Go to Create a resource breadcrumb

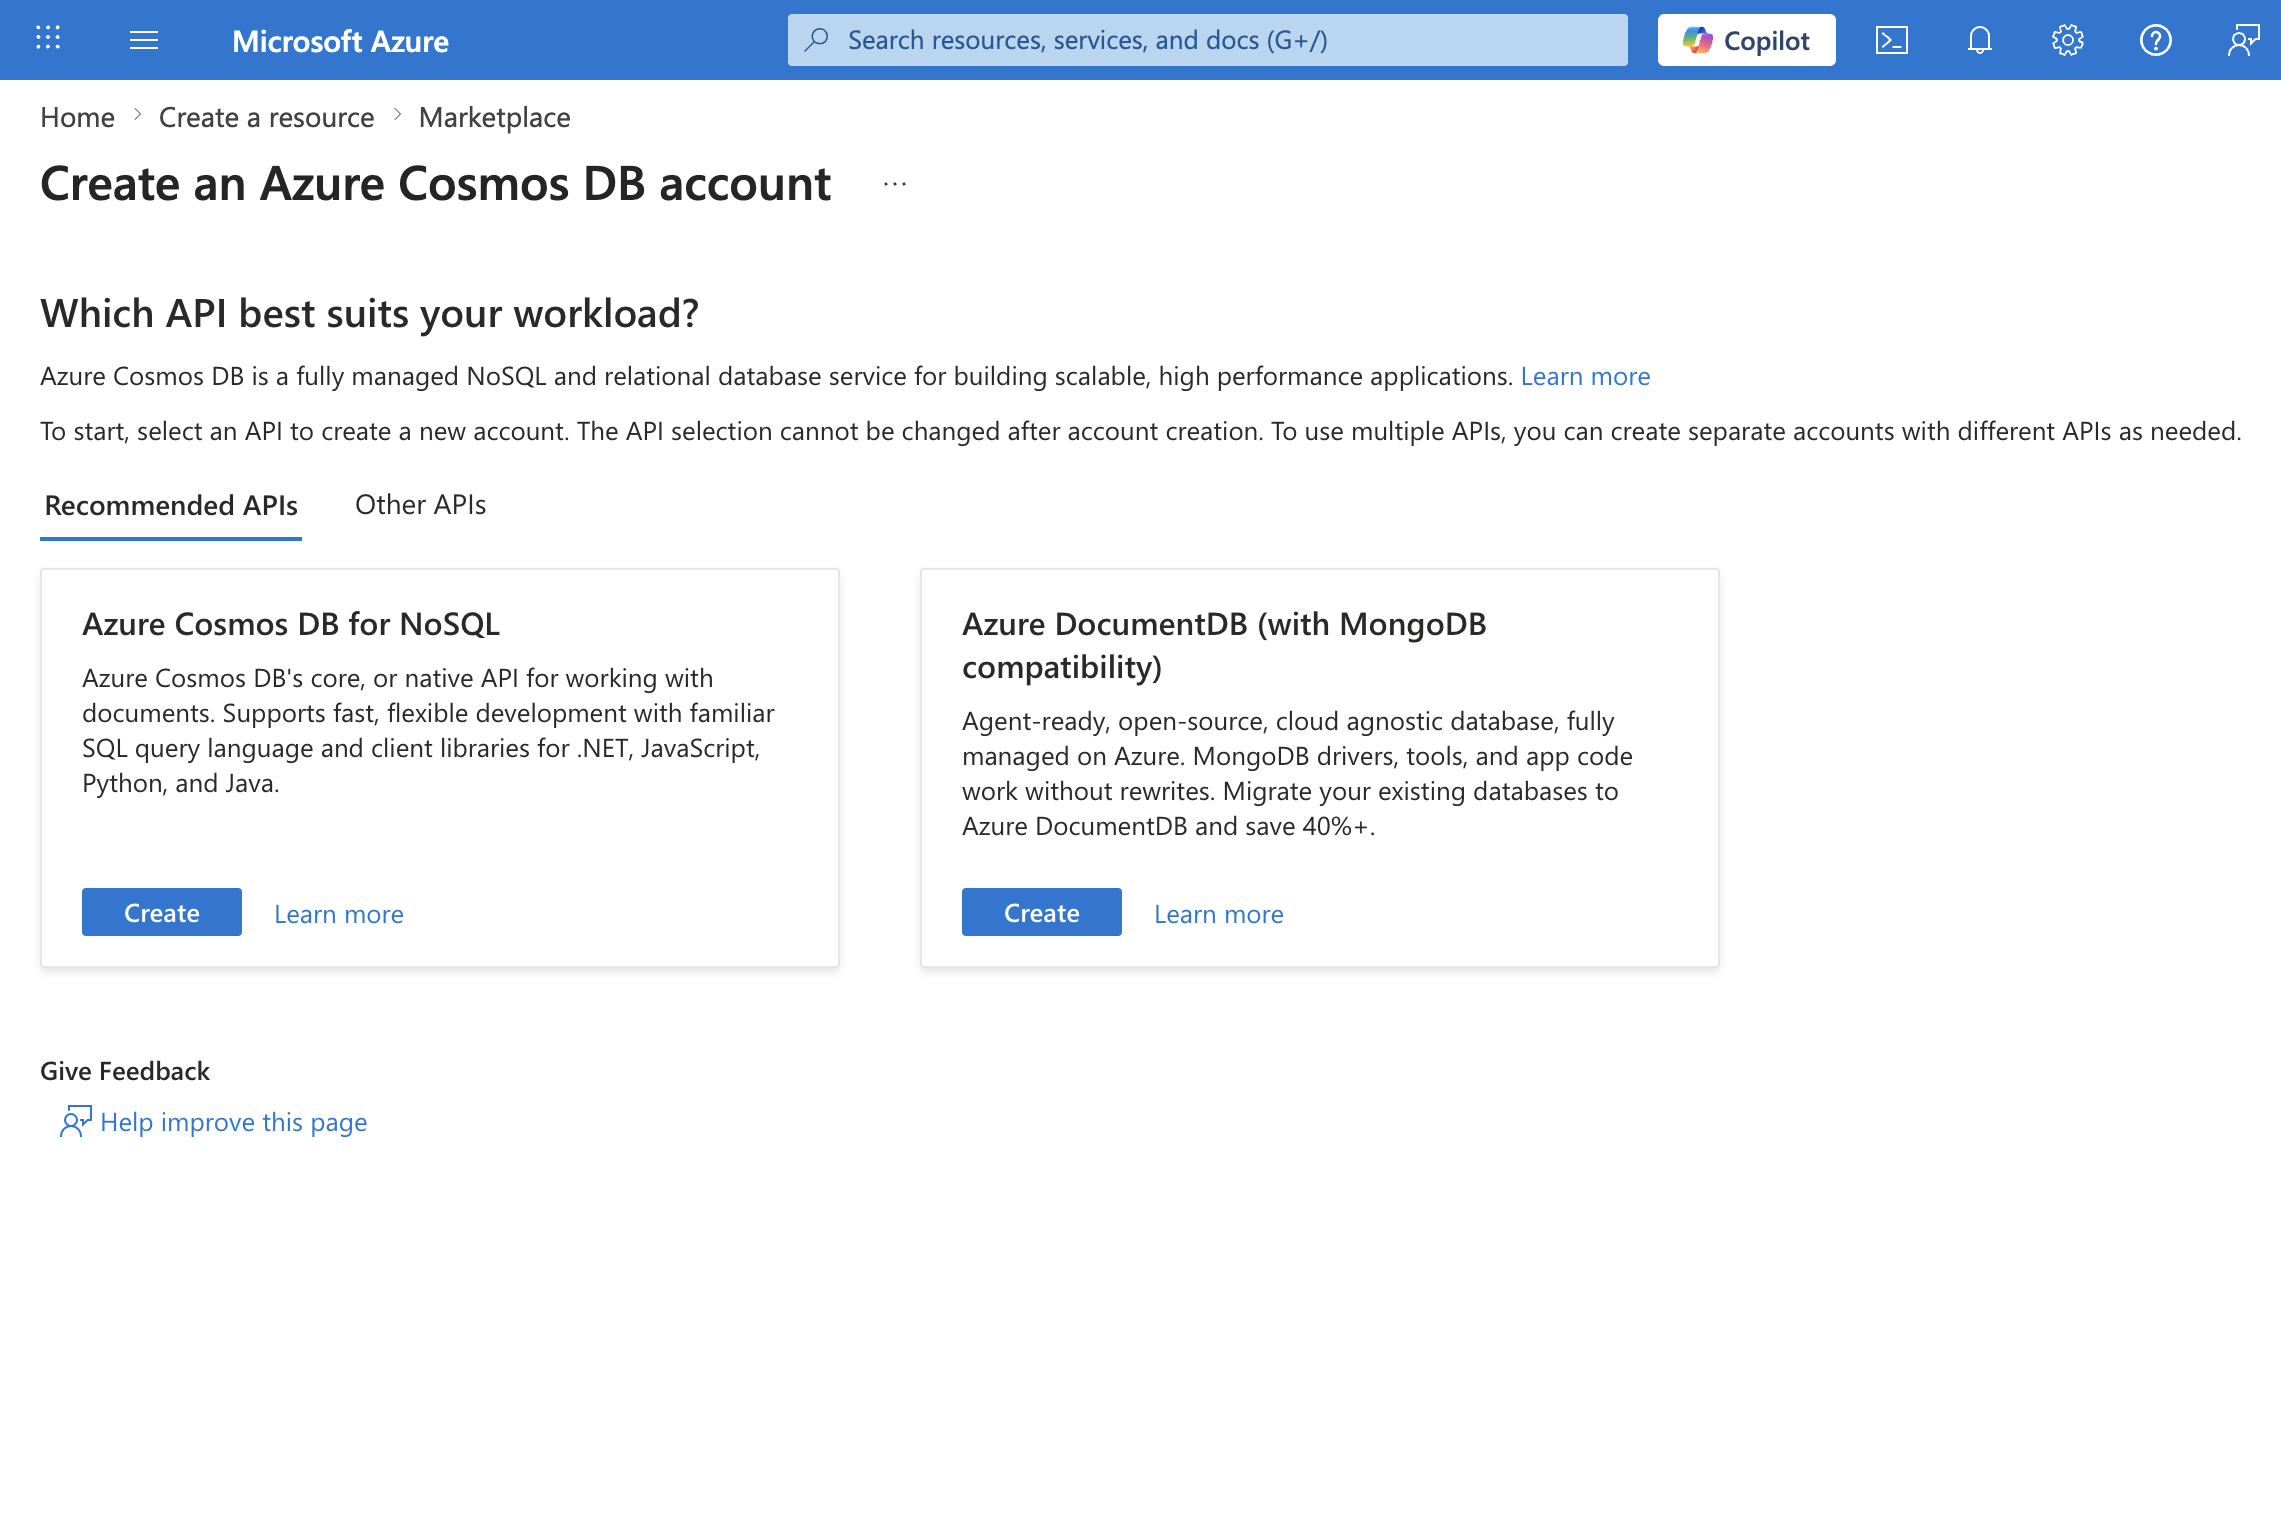point(266,117)
